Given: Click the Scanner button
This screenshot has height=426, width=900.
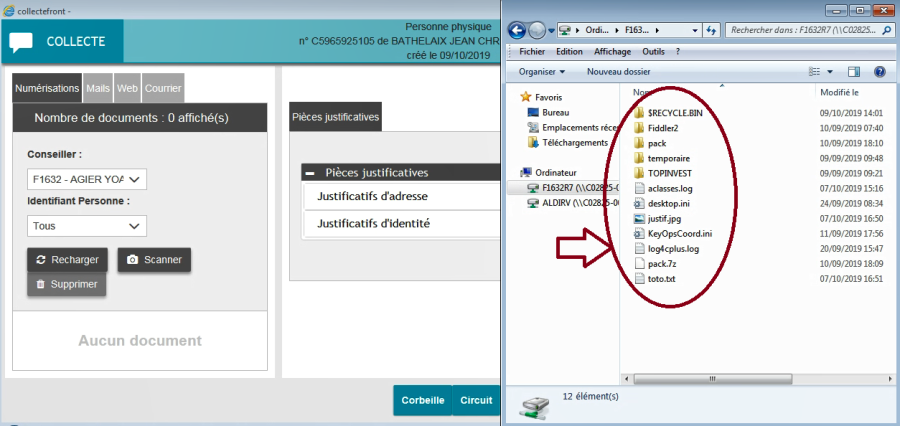Looking at the screenshot, I should (154, 260).
